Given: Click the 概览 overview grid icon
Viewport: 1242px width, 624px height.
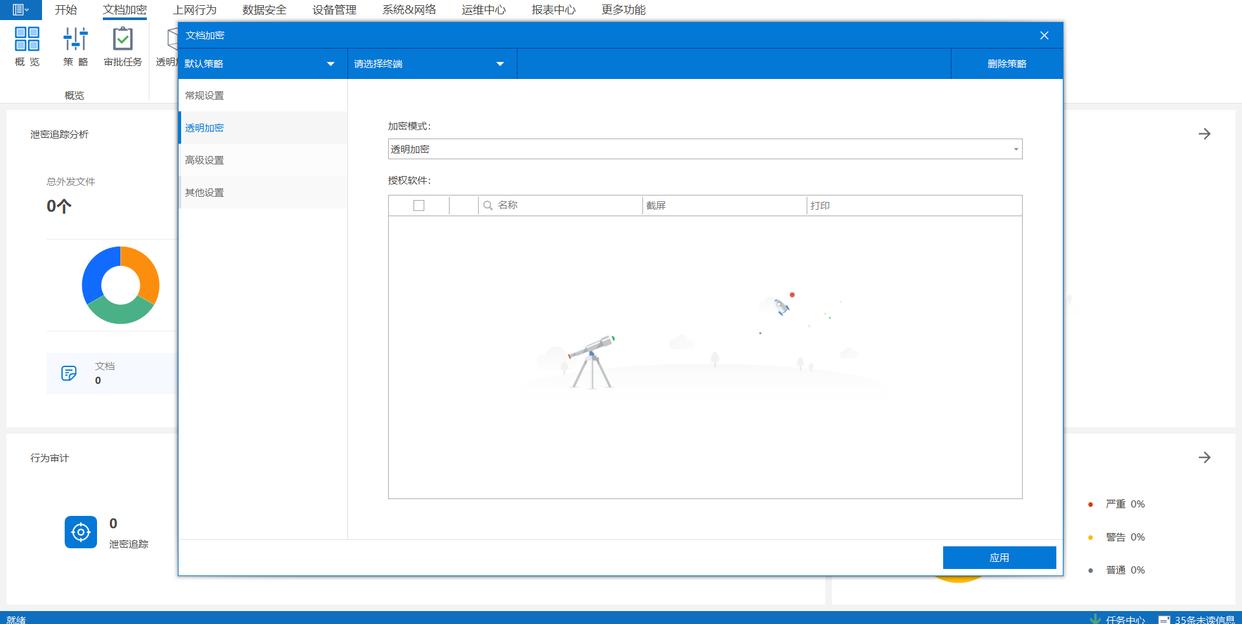Looking at the screenshot, I should pos(27,40).
